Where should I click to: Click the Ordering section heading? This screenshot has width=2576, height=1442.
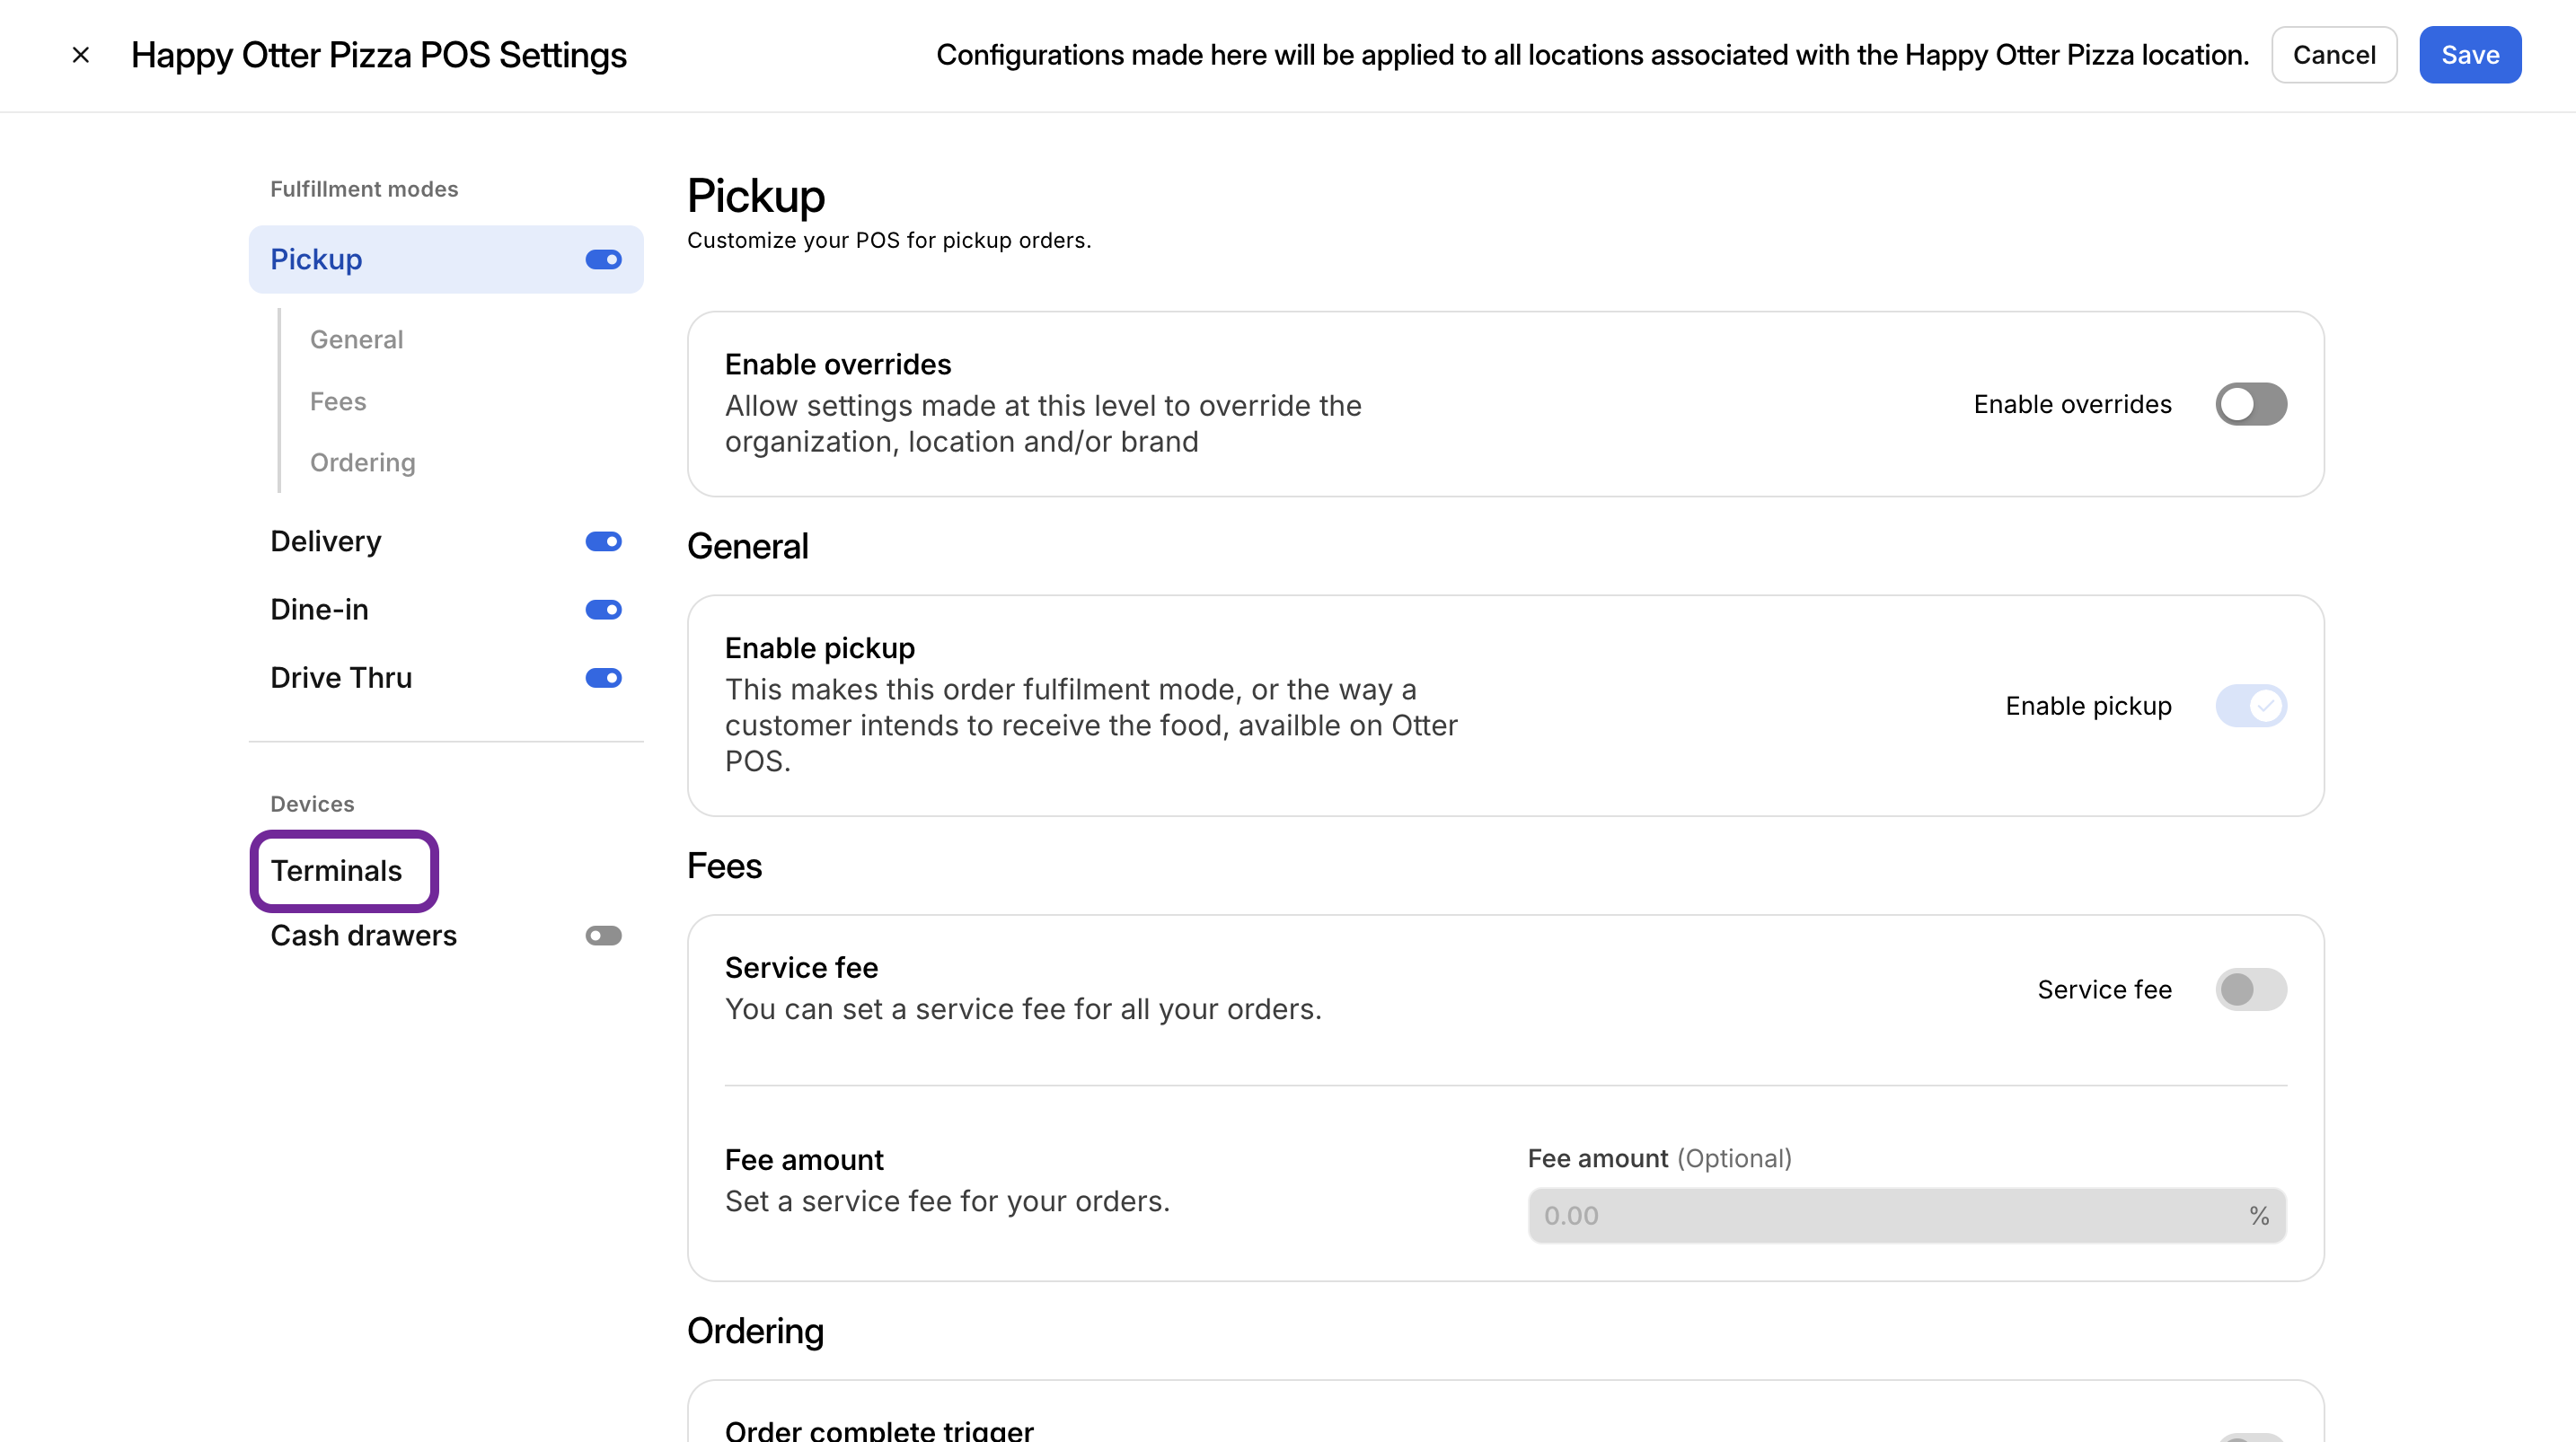(756, 1331)
